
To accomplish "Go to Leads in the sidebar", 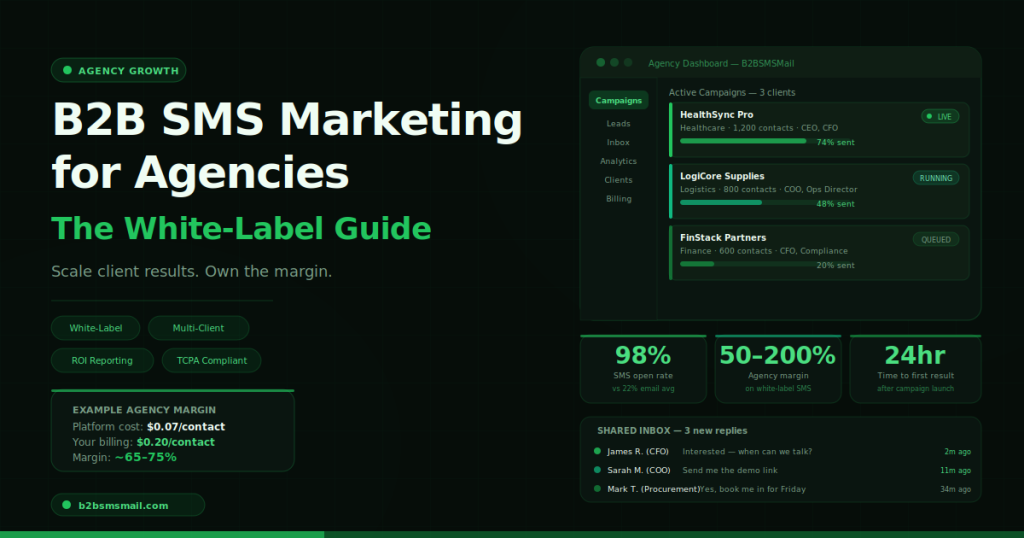I will [x=618, y=123].
